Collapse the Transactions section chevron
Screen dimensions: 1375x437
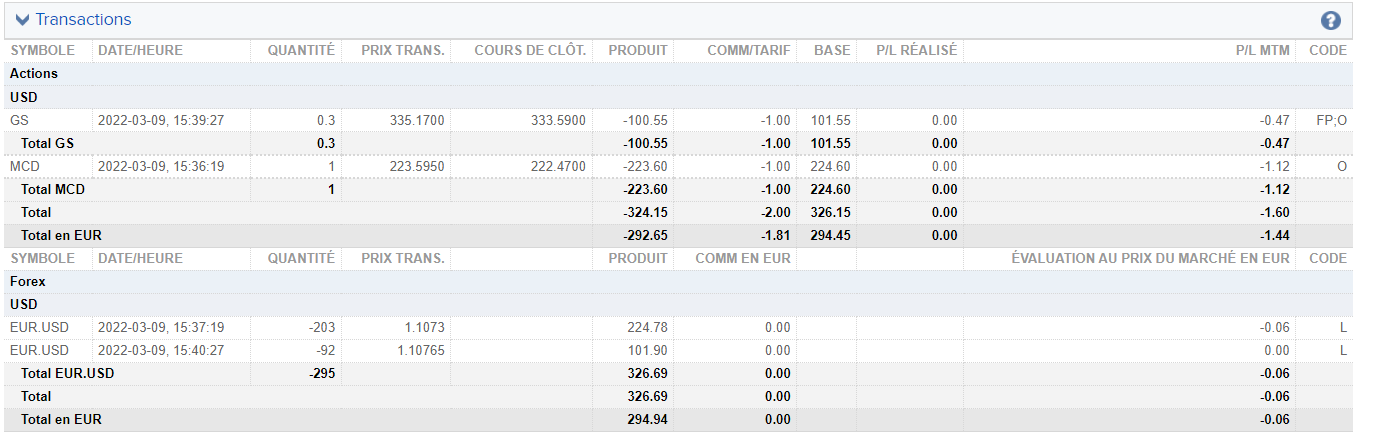pos(22,20)
